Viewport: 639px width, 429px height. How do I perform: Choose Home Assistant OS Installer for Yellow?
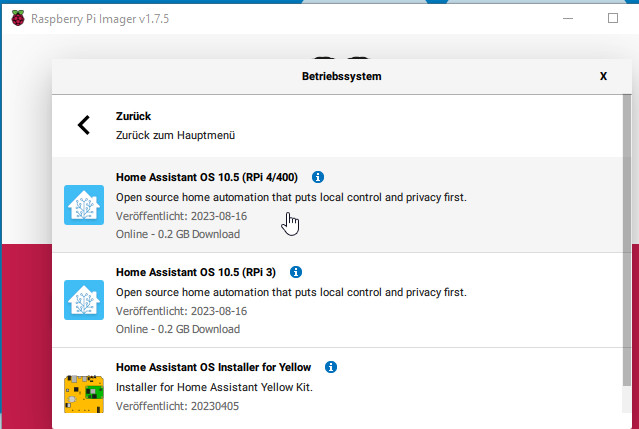(x=213, y=367)
